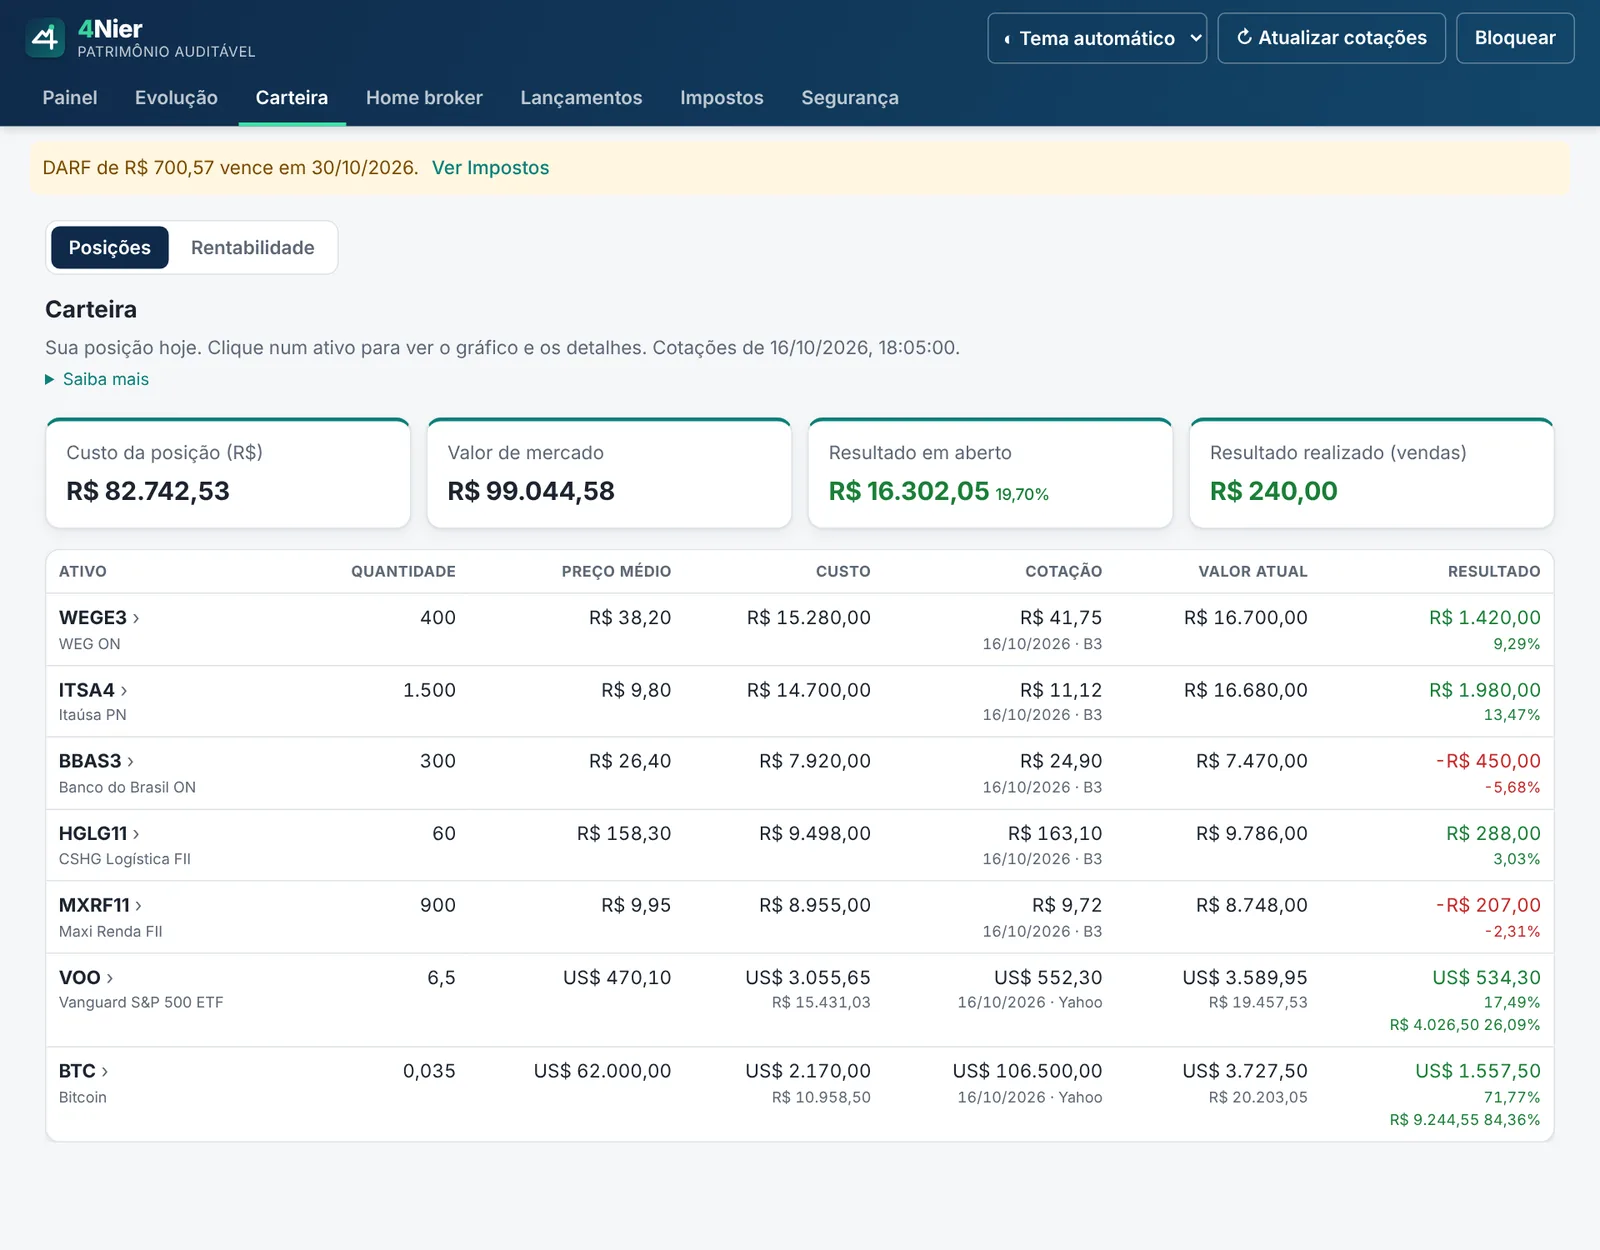Go to the Impostos tab
Screen dimensions: 1600x1250
coord(722,98)
